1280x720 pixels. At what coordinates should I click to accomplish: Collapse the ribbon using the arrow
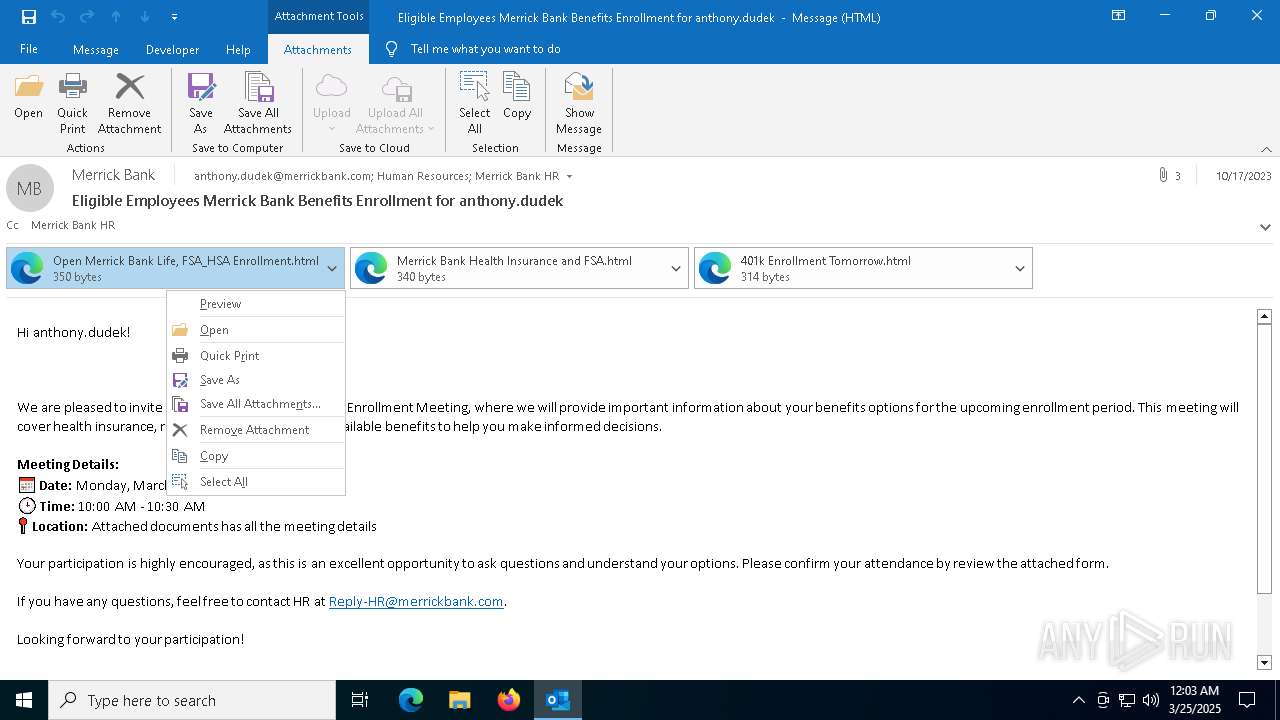(1266, 149)
